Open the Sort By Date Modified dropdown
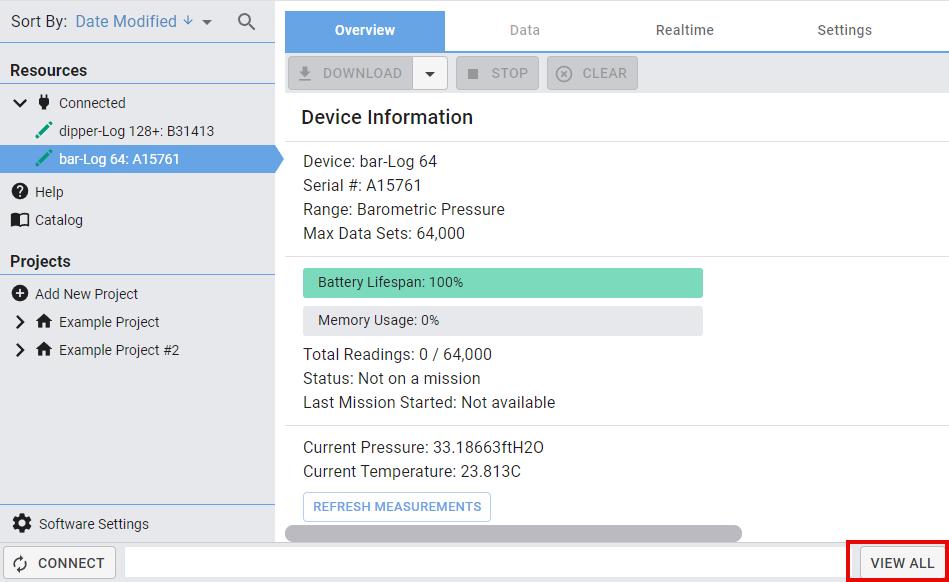 (x=206, y=22)
